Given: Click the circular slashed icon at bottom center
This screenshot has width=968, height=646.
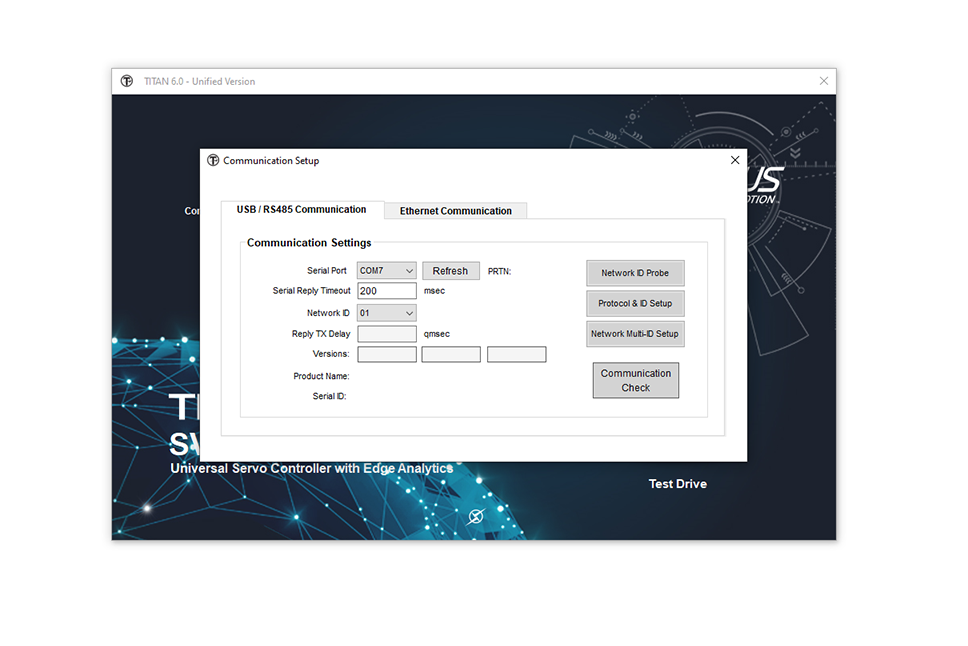Looking at the screenshot, I should tap(476, 516).
